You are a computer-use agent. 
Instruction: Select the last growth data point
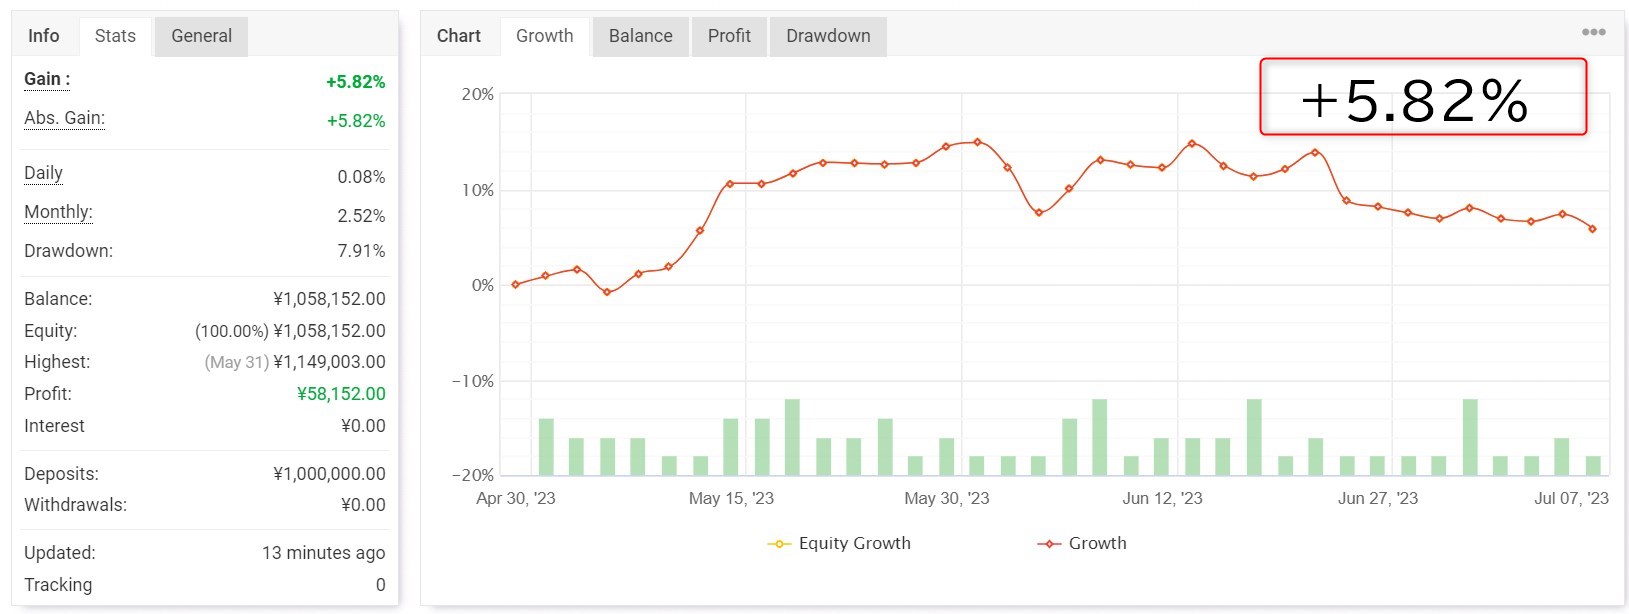1592,229
